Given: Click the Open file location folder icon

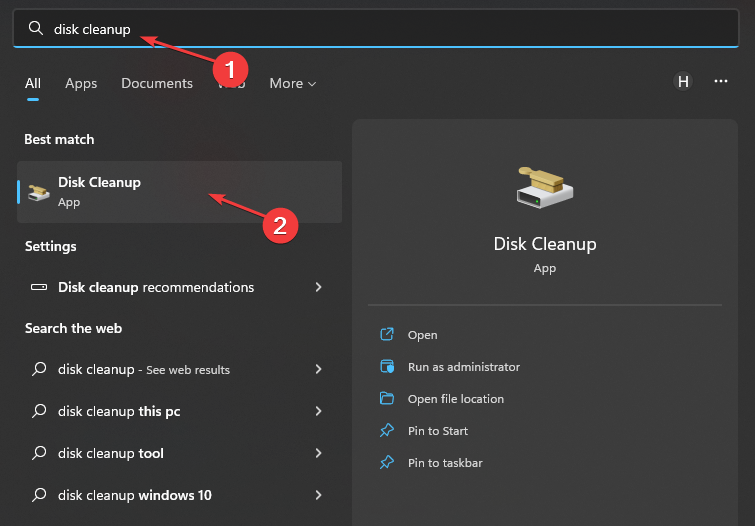Looking at the screenshot, I should [x=387, y=398].
